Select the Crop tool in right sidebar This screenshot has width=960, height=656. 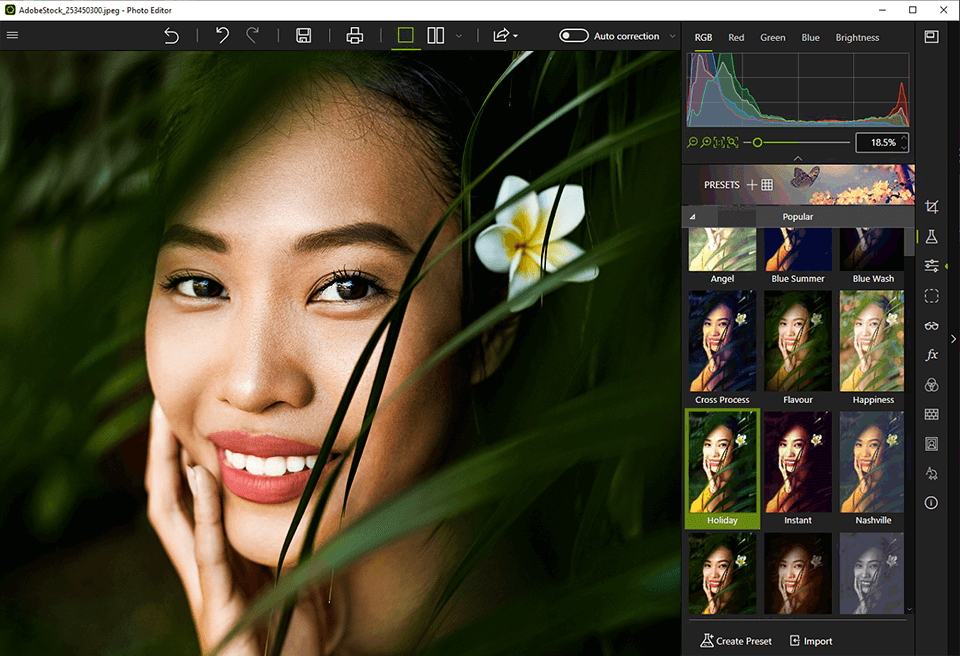click(931, 207)
